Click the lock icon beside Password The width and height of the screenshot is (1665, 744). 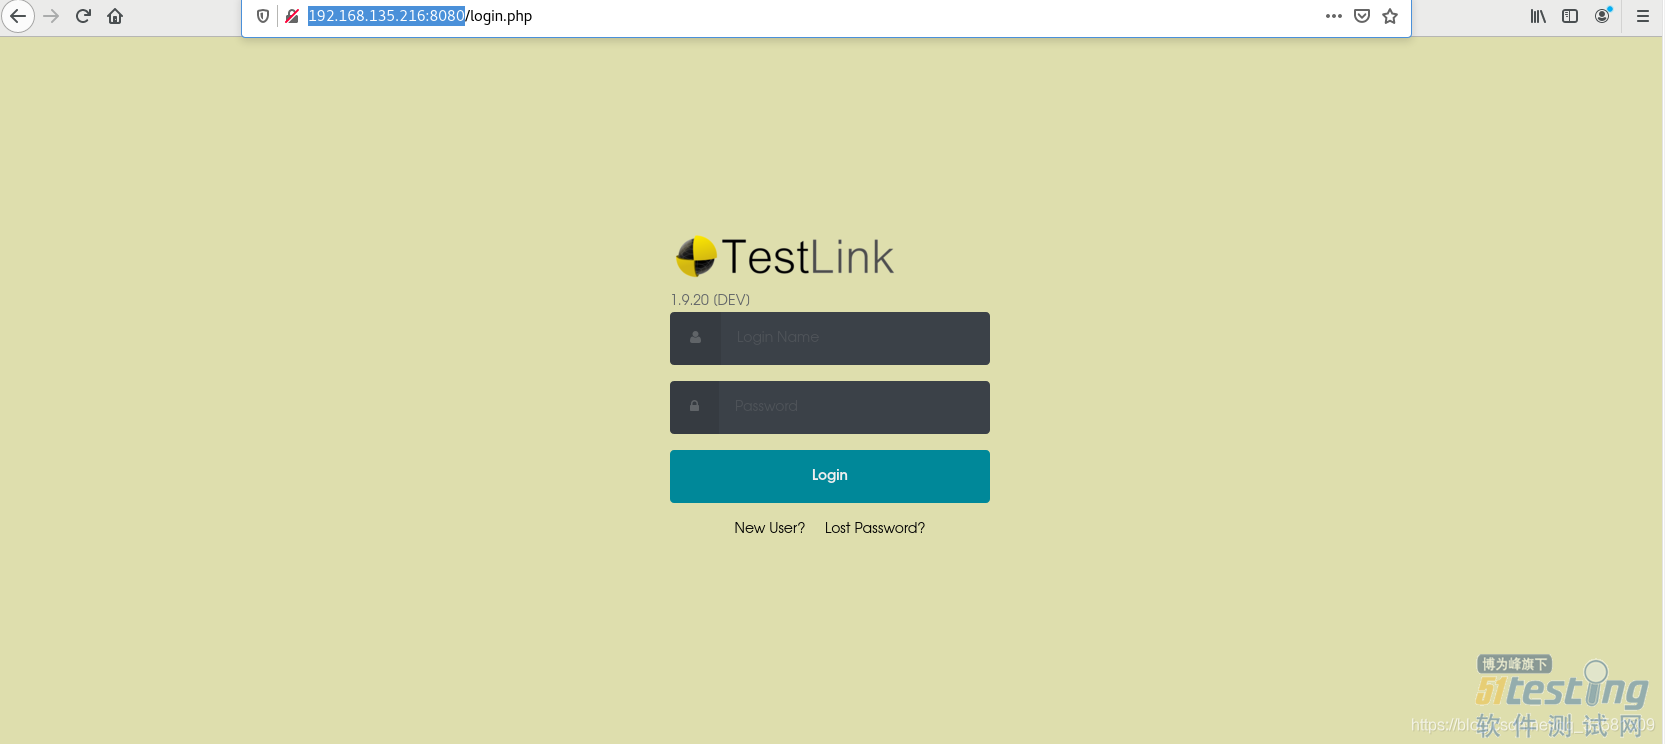coord(694,406)
